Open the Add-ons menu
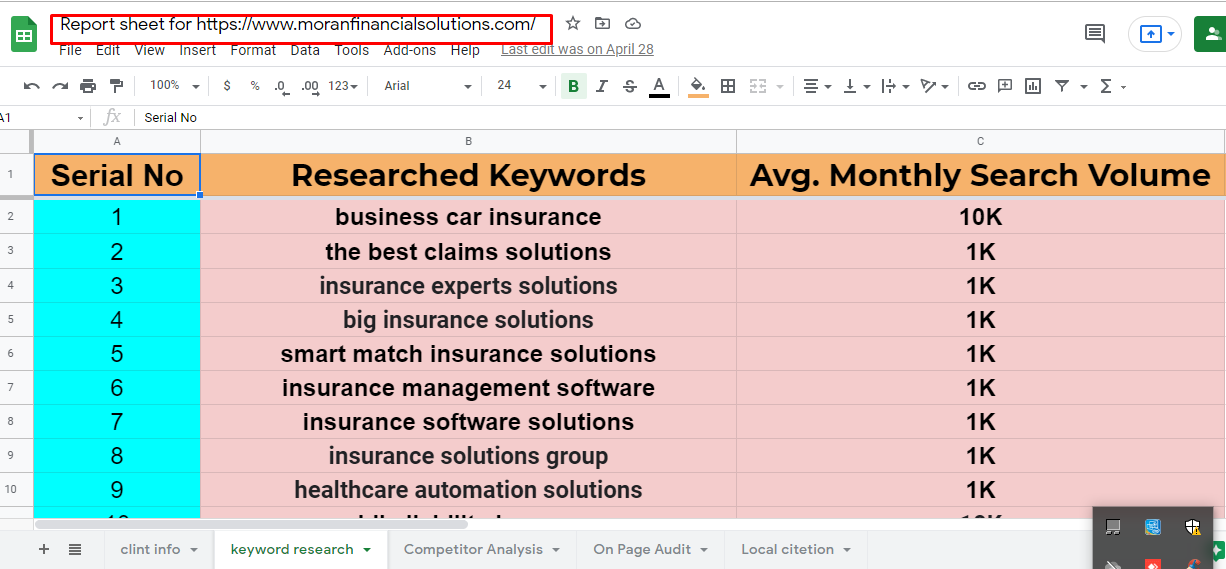 click(410, 50)
